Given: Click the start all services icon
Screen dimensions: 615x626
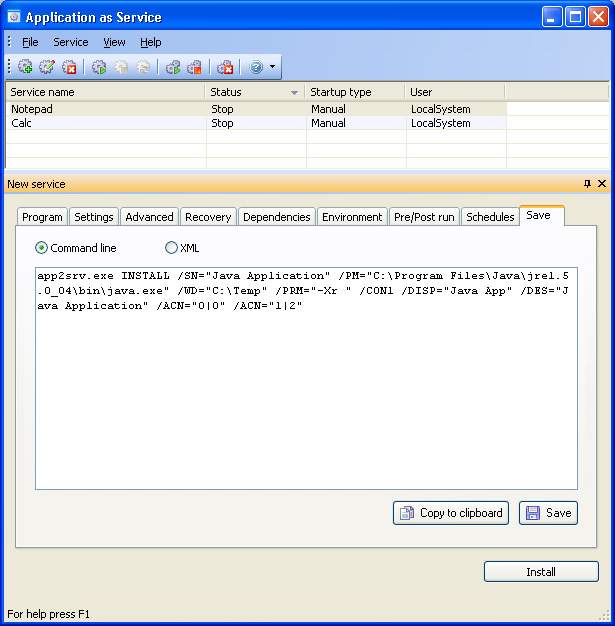Looking at the screenshot, I should [x=173, y=67].
